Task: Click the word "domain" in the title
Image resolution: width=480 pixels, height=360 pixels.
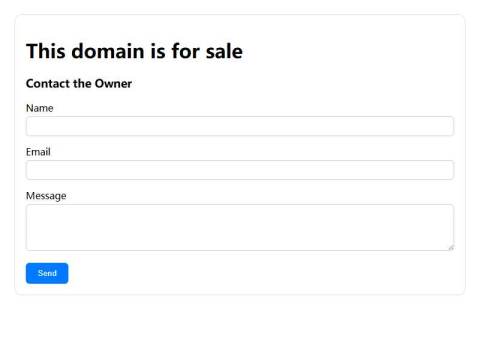Action: click(x=108, y=51)
